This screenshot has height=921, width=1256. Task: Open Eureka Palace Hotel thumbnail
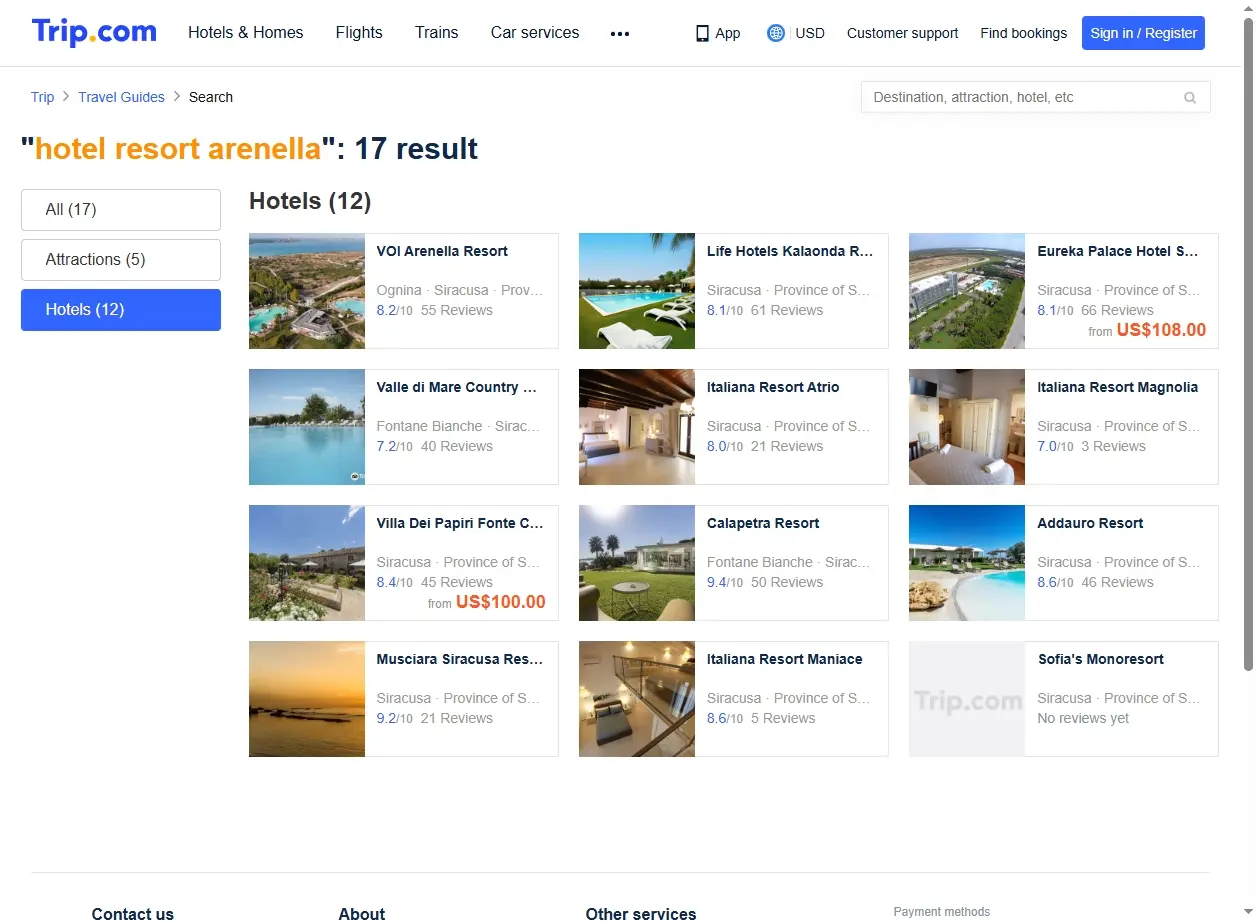(x=967, y=291)
